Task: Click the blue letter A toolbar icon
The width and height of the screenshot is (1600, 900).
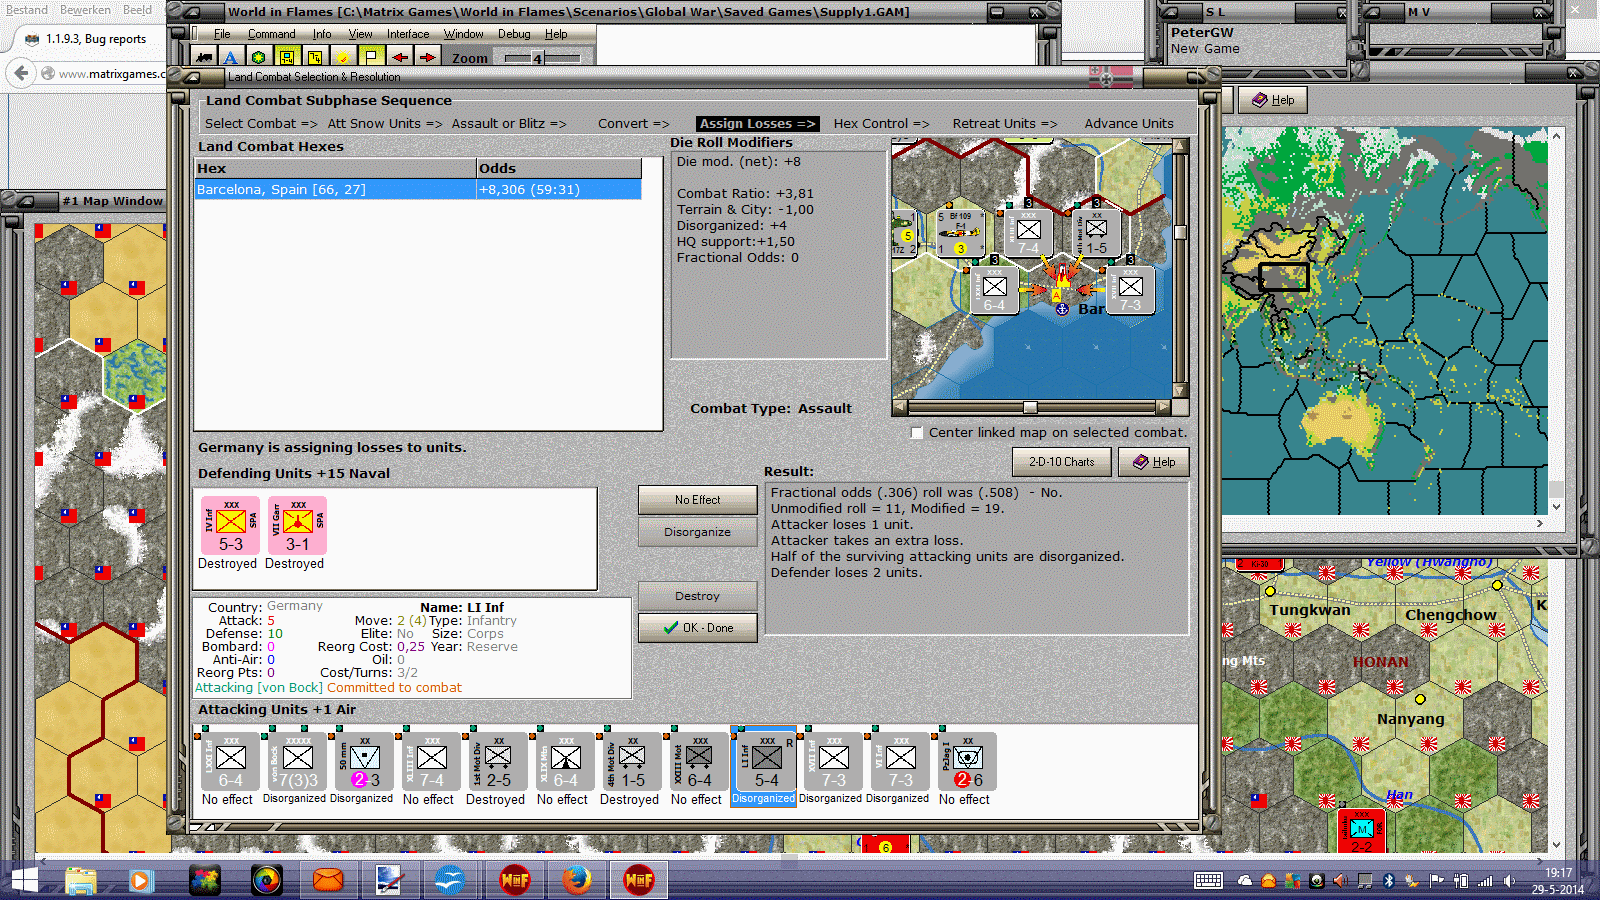Action: click(231, 57)
